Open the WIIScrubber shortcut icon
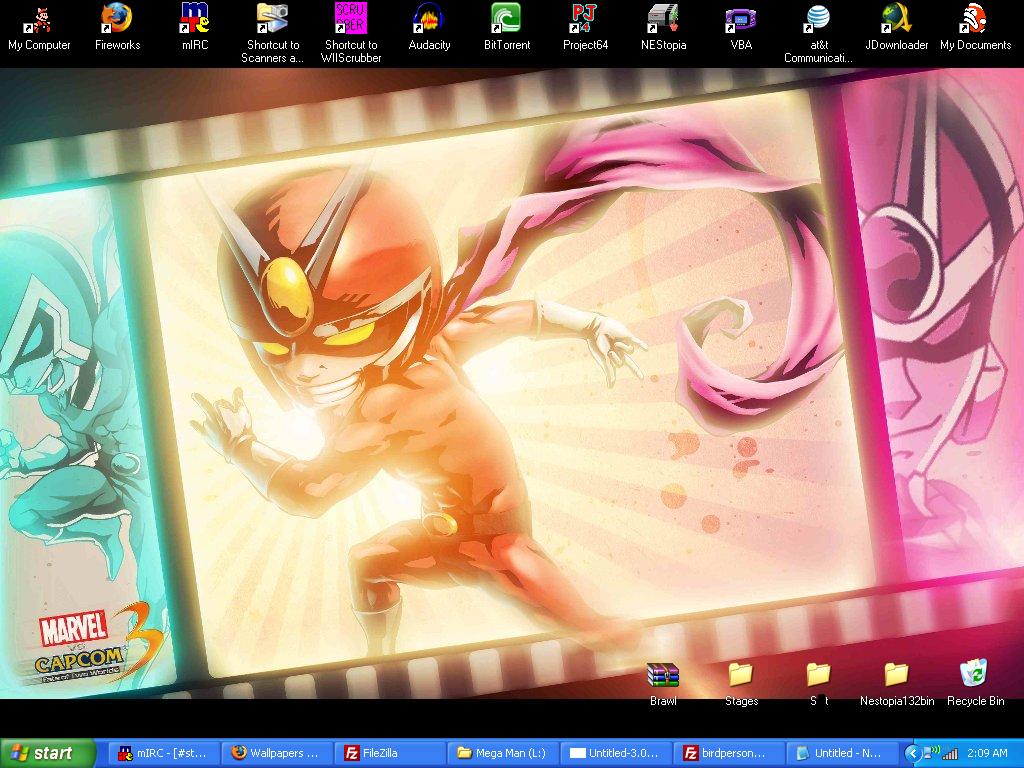This screenshot has width=1024, height=768. click(350, 19)
